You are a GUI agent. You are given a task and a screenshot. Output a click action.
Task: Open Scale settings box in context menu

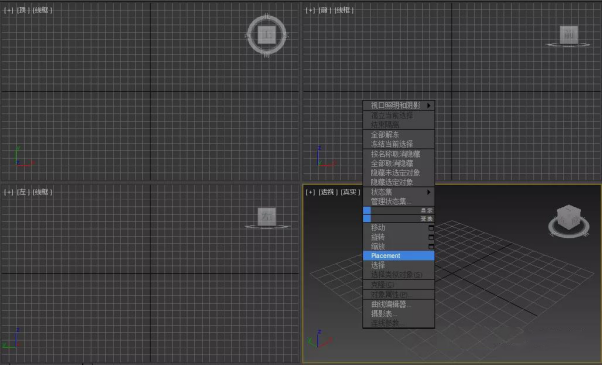431,246
